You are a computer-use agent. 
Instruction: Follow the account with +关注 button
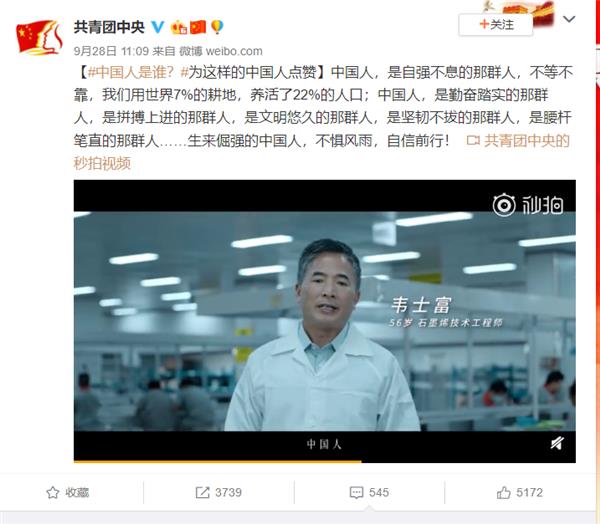[x=496, y=25]
